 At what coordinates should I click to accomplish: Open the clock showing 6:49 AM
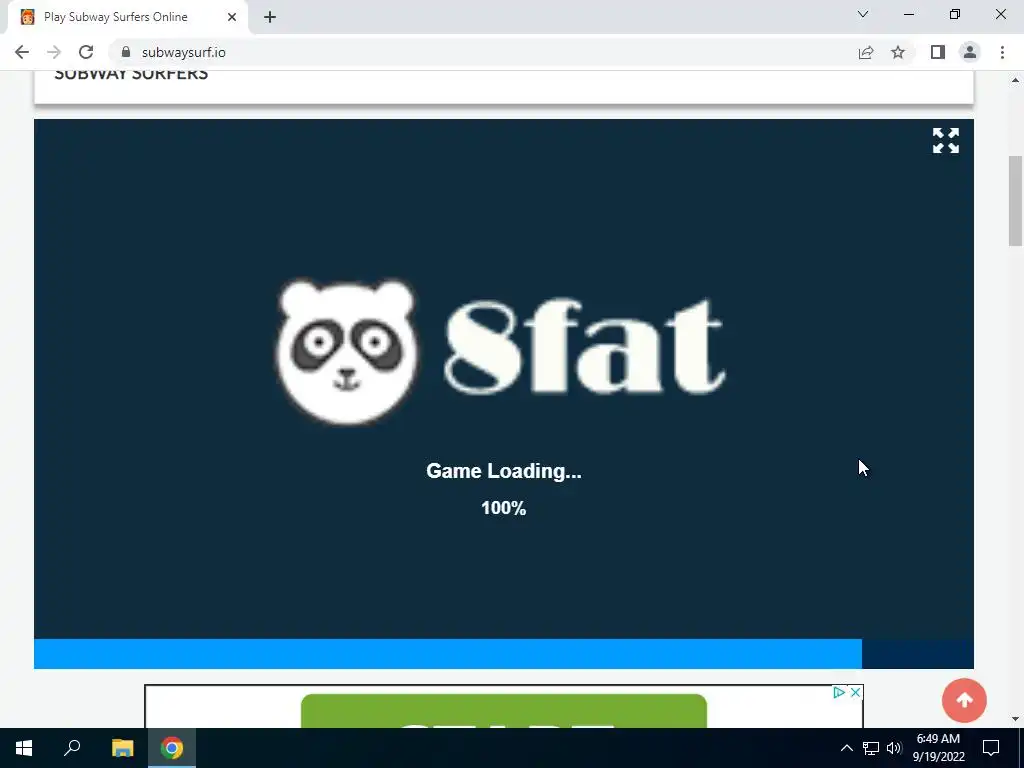tap(938, 748)
